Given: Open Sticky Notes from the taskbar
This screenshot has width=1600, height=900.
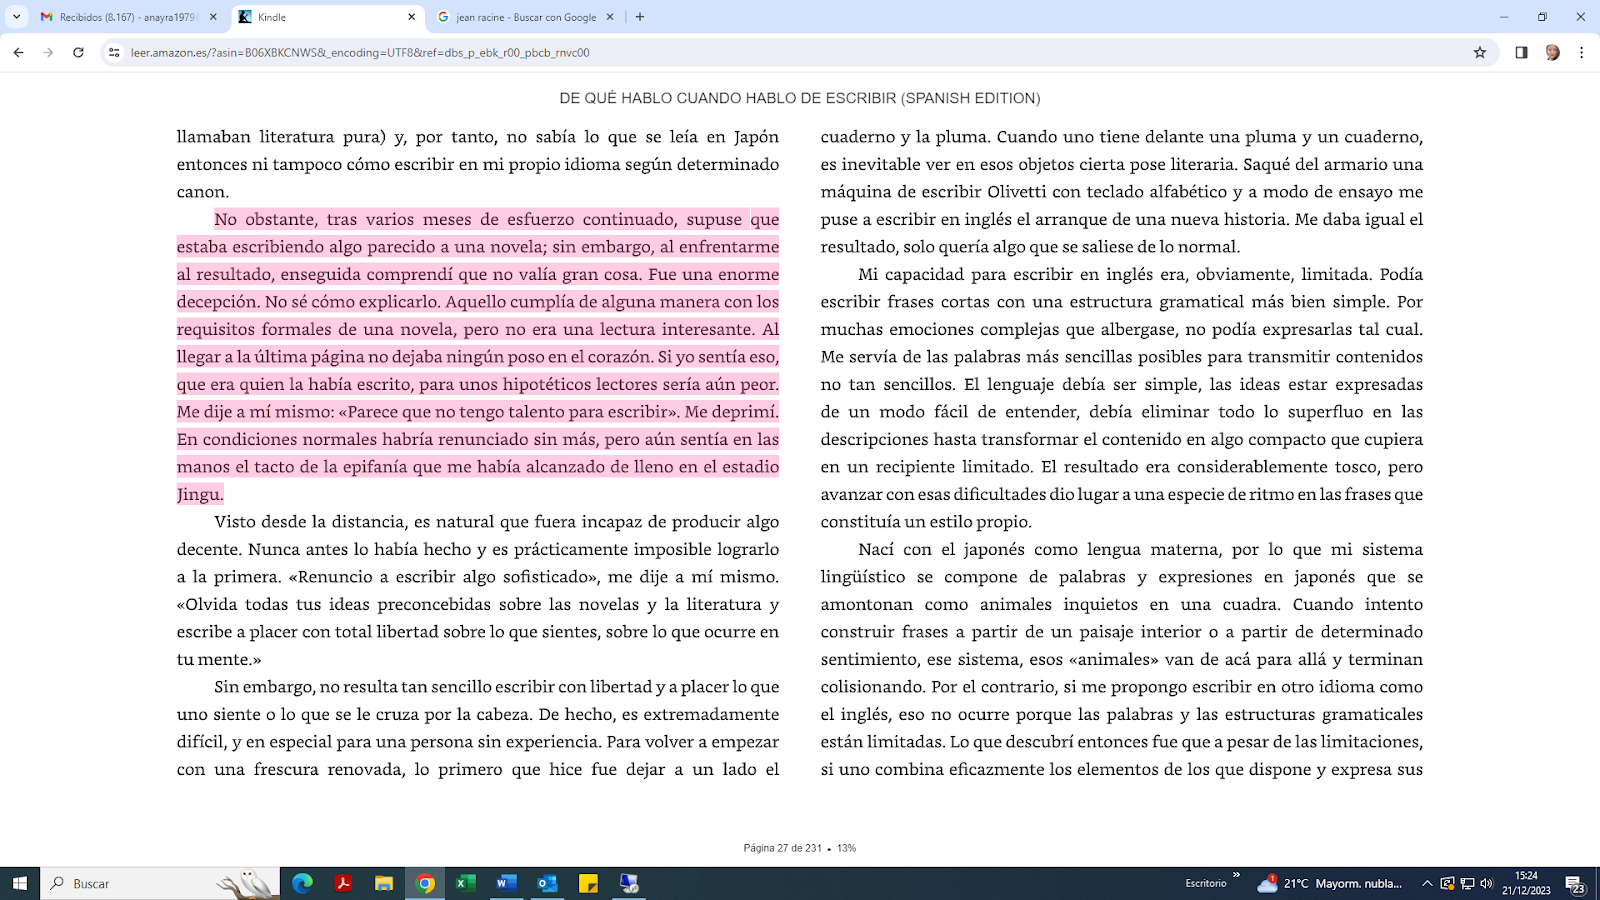Looking at the screenshot, I should (x=588, y=883).
